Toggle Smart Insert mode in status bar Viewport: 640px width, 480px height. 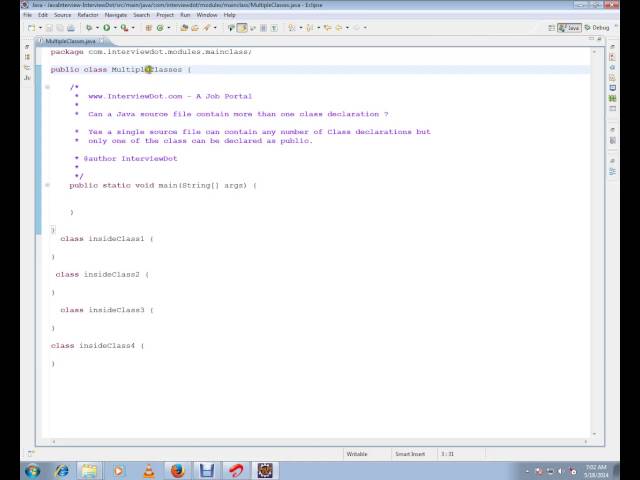click(x=410, y=454)
